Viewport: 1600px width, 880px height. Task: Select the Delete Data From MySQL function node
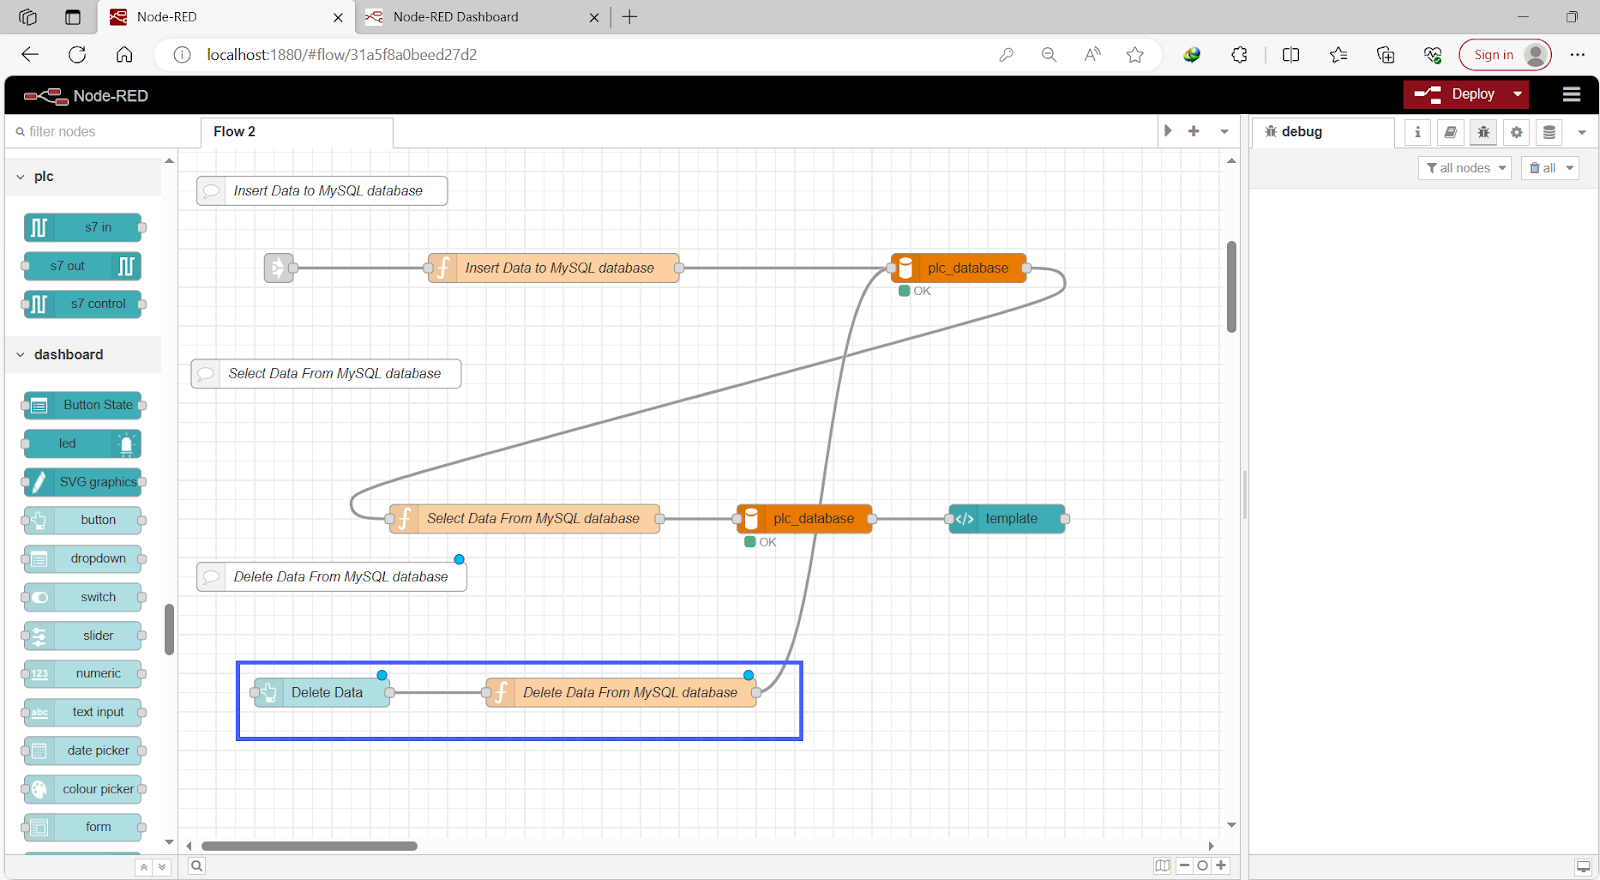pos(621,693)
